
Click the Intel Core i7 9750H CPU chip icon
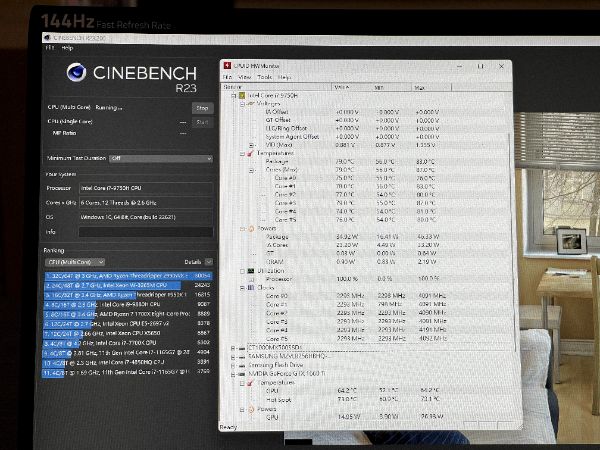coord(242,95)
